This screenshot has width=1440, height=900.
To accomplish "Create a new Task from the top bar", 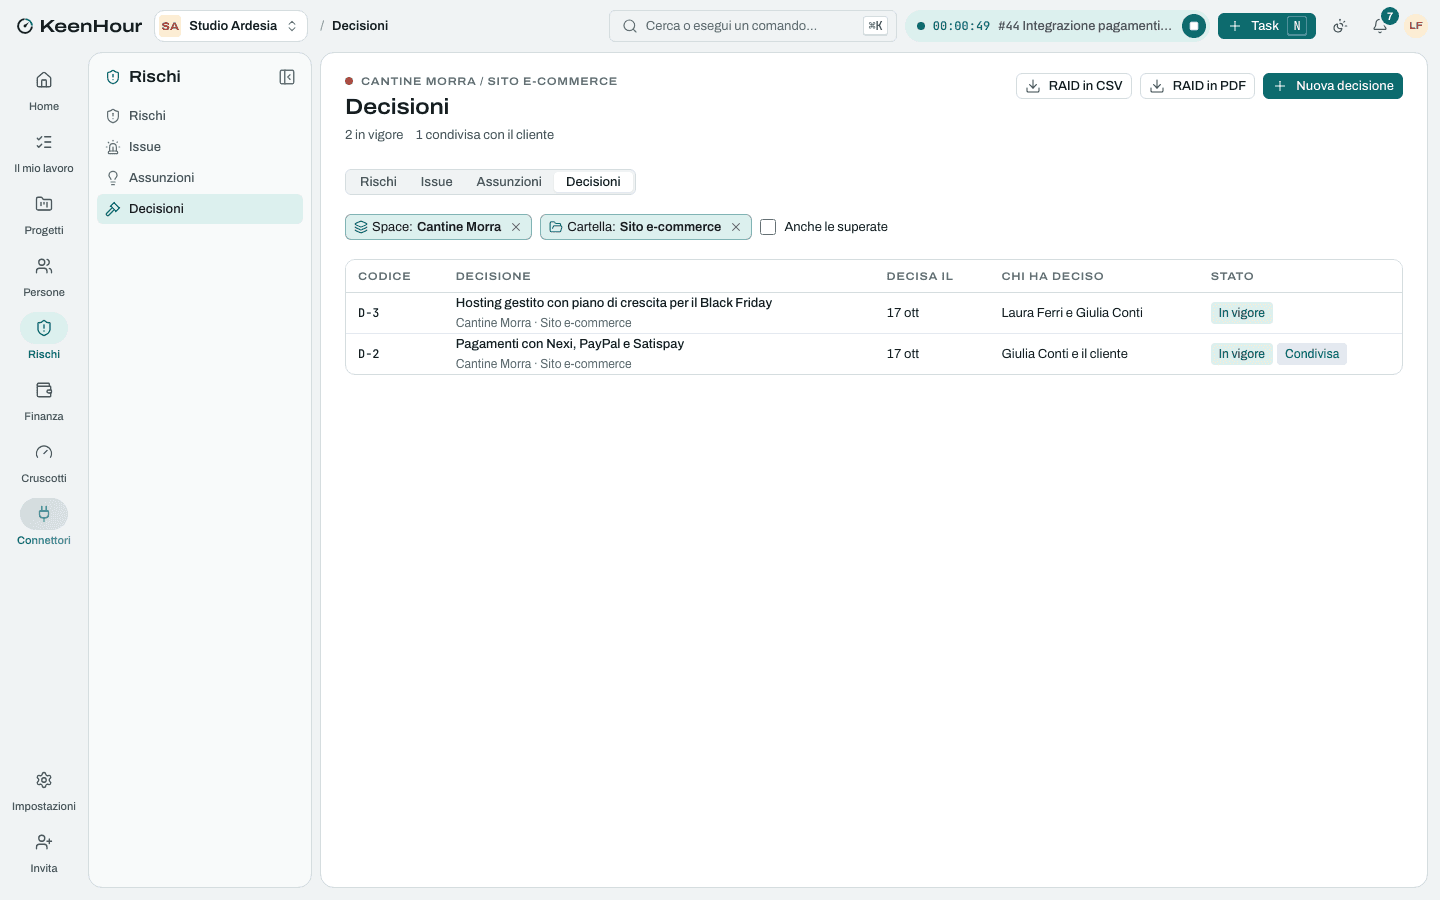I will [x=1267, y=26].
